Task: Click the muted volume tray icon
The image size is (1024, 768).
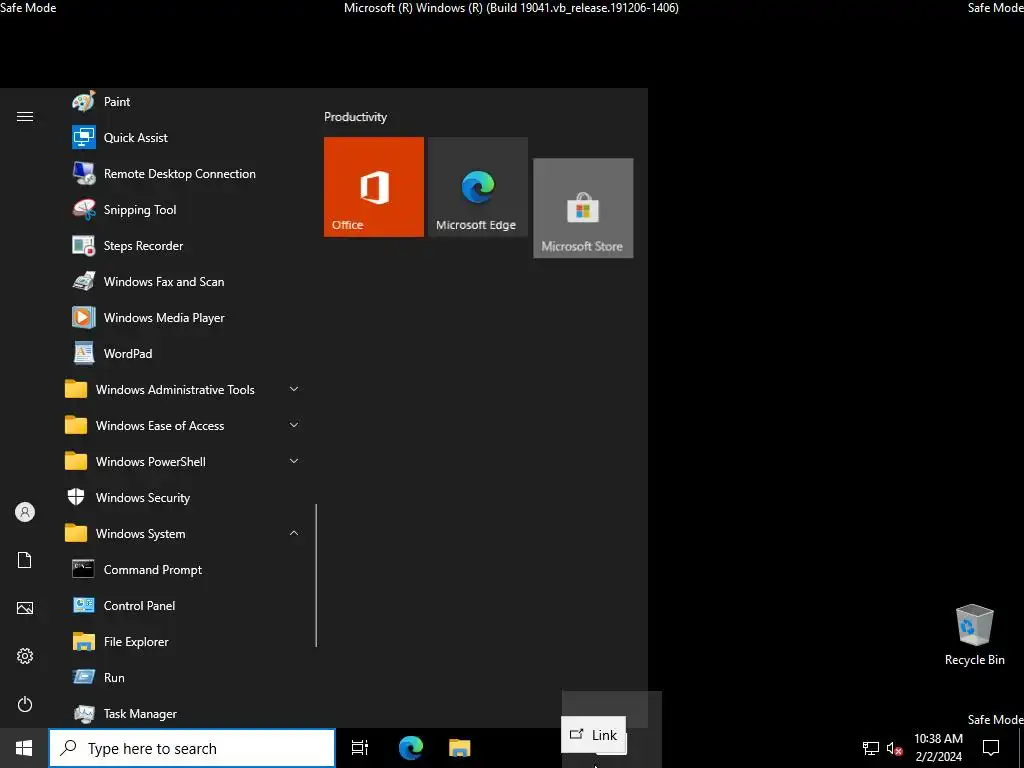Action: point(894,748)
